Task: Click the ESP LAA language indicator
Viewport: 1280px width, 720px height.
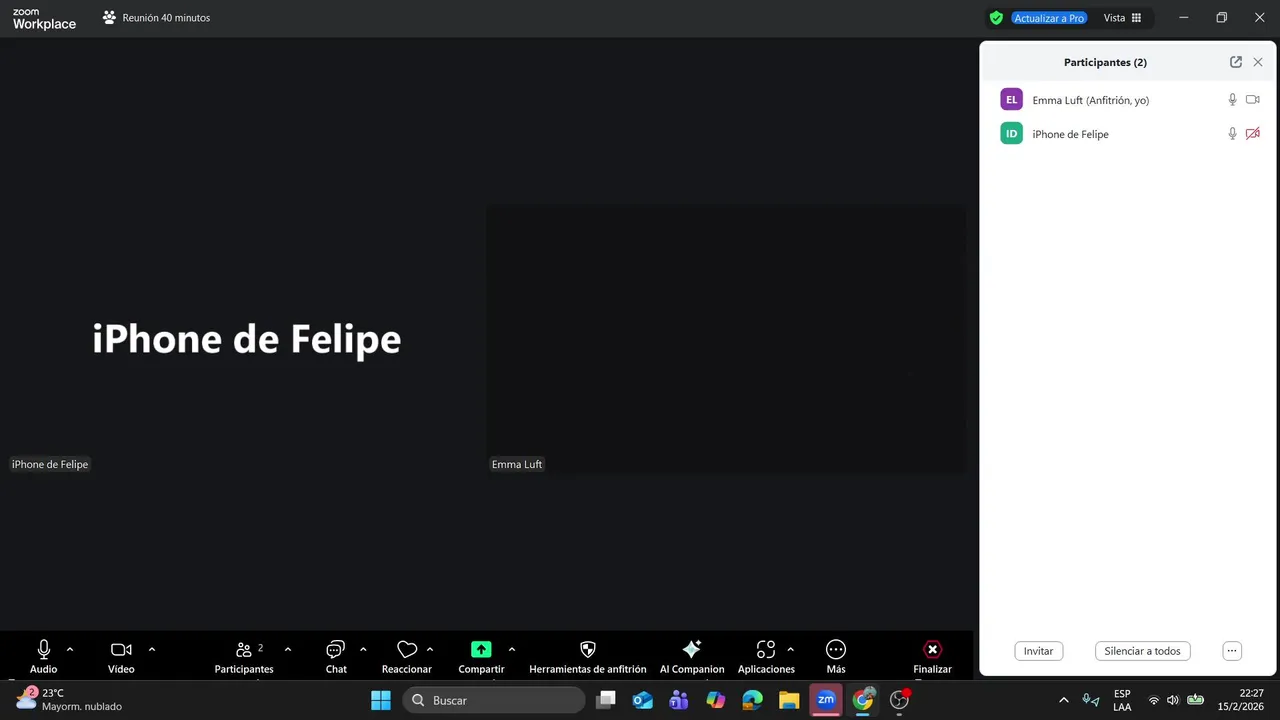Action: pyautogui.click(x=1122, y=700)
